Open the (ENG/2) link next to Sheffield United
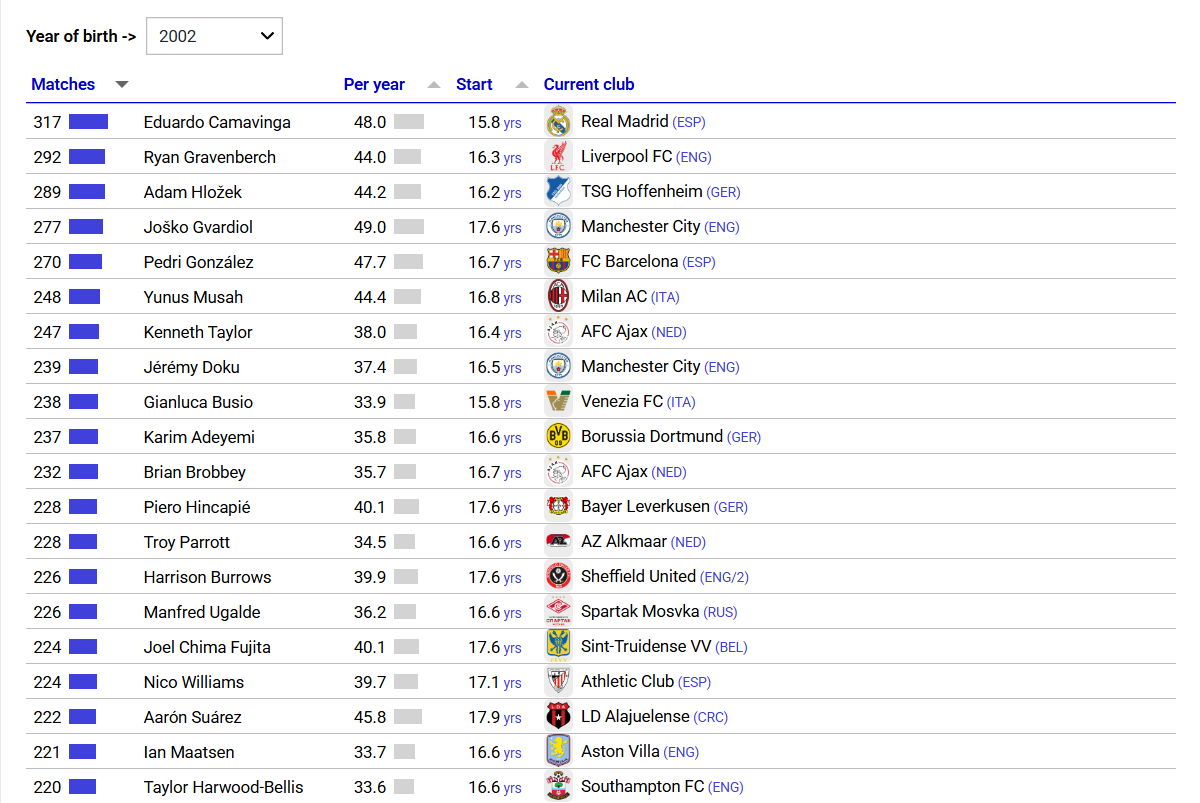 724,577
